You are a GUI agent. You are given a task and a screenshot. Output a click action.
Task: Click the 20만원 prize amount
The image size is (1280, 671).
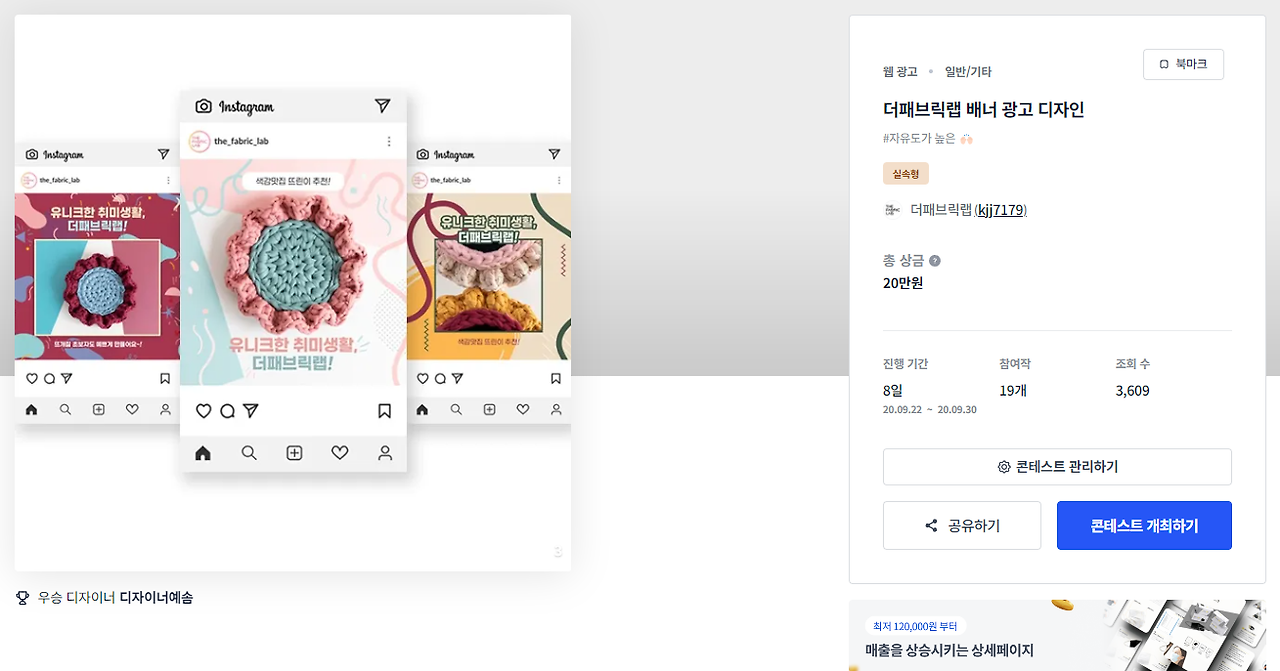point(903,283)
